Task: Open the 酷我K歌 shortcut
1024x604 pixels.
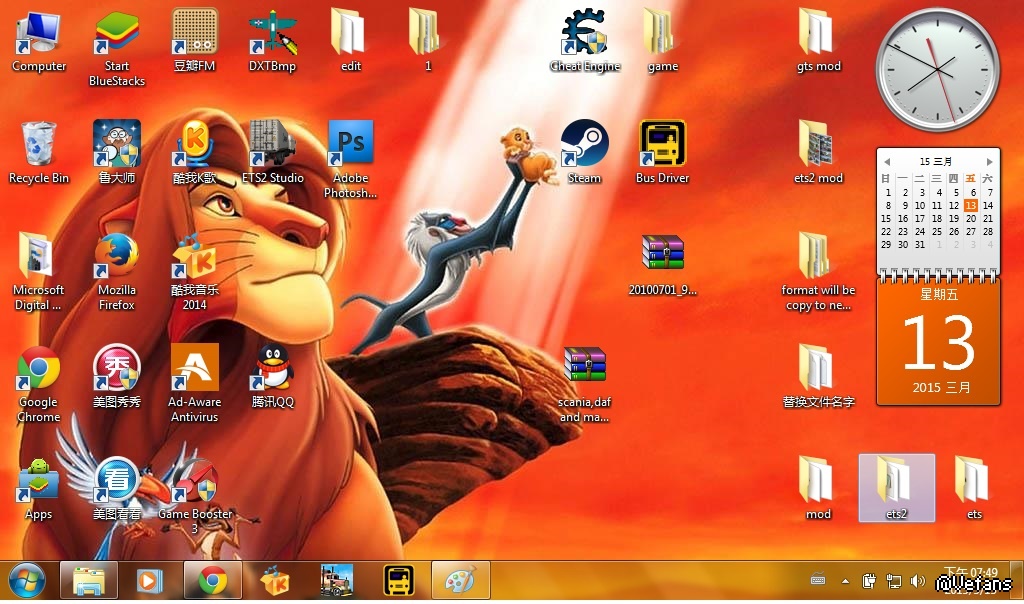Action: (195, 153)
